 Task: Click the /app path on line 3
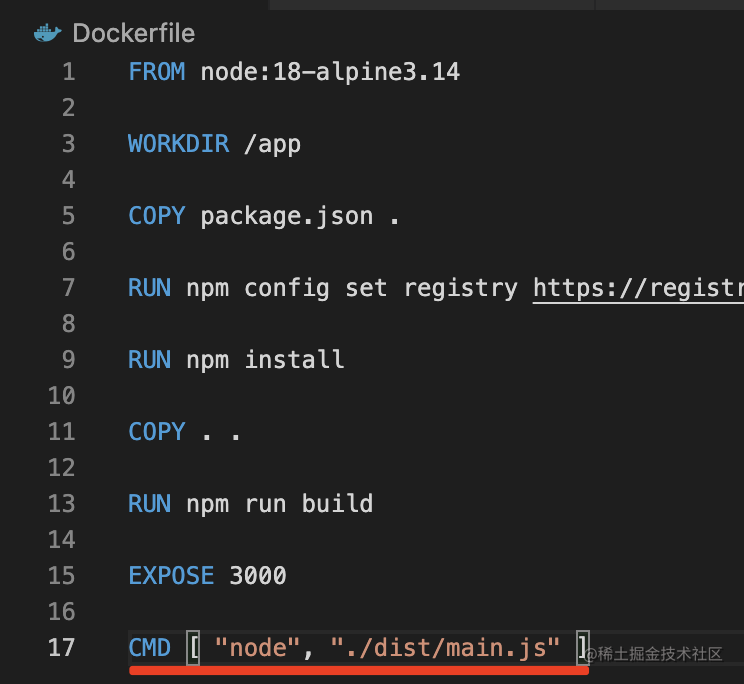[272, 145]
